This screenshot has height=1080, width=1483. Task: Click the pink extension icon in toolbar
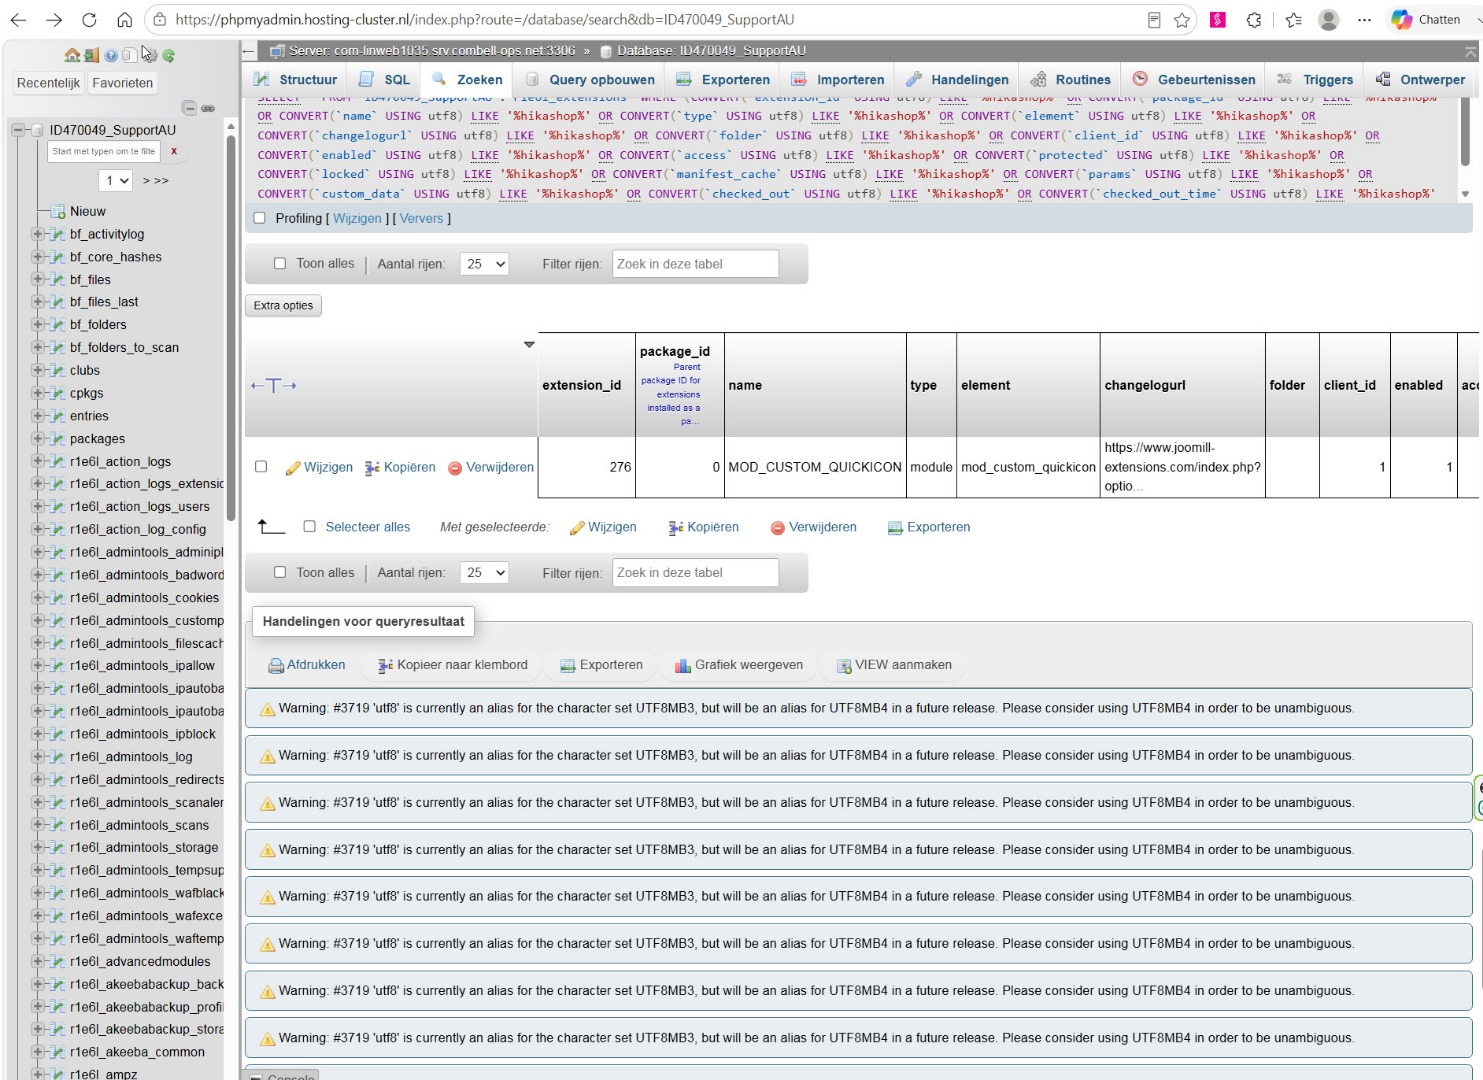(x=1218, y=19)
